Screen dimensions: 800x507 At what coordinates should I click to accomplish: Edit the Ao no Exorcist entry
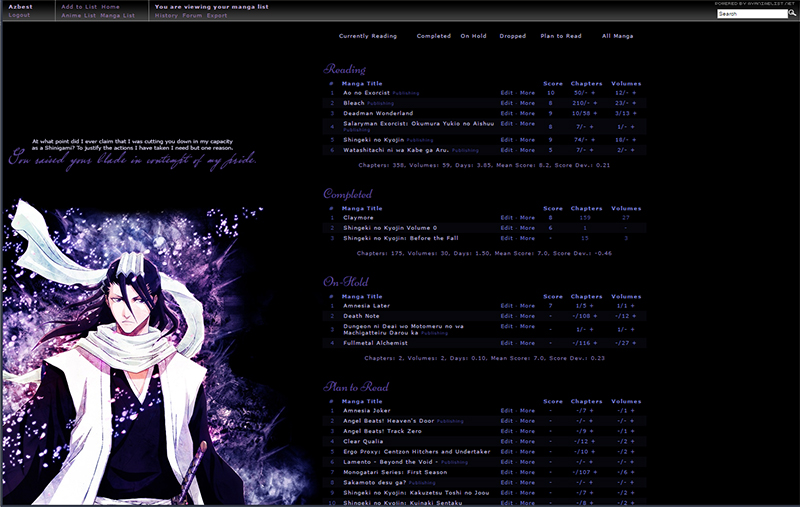[506, 92]
